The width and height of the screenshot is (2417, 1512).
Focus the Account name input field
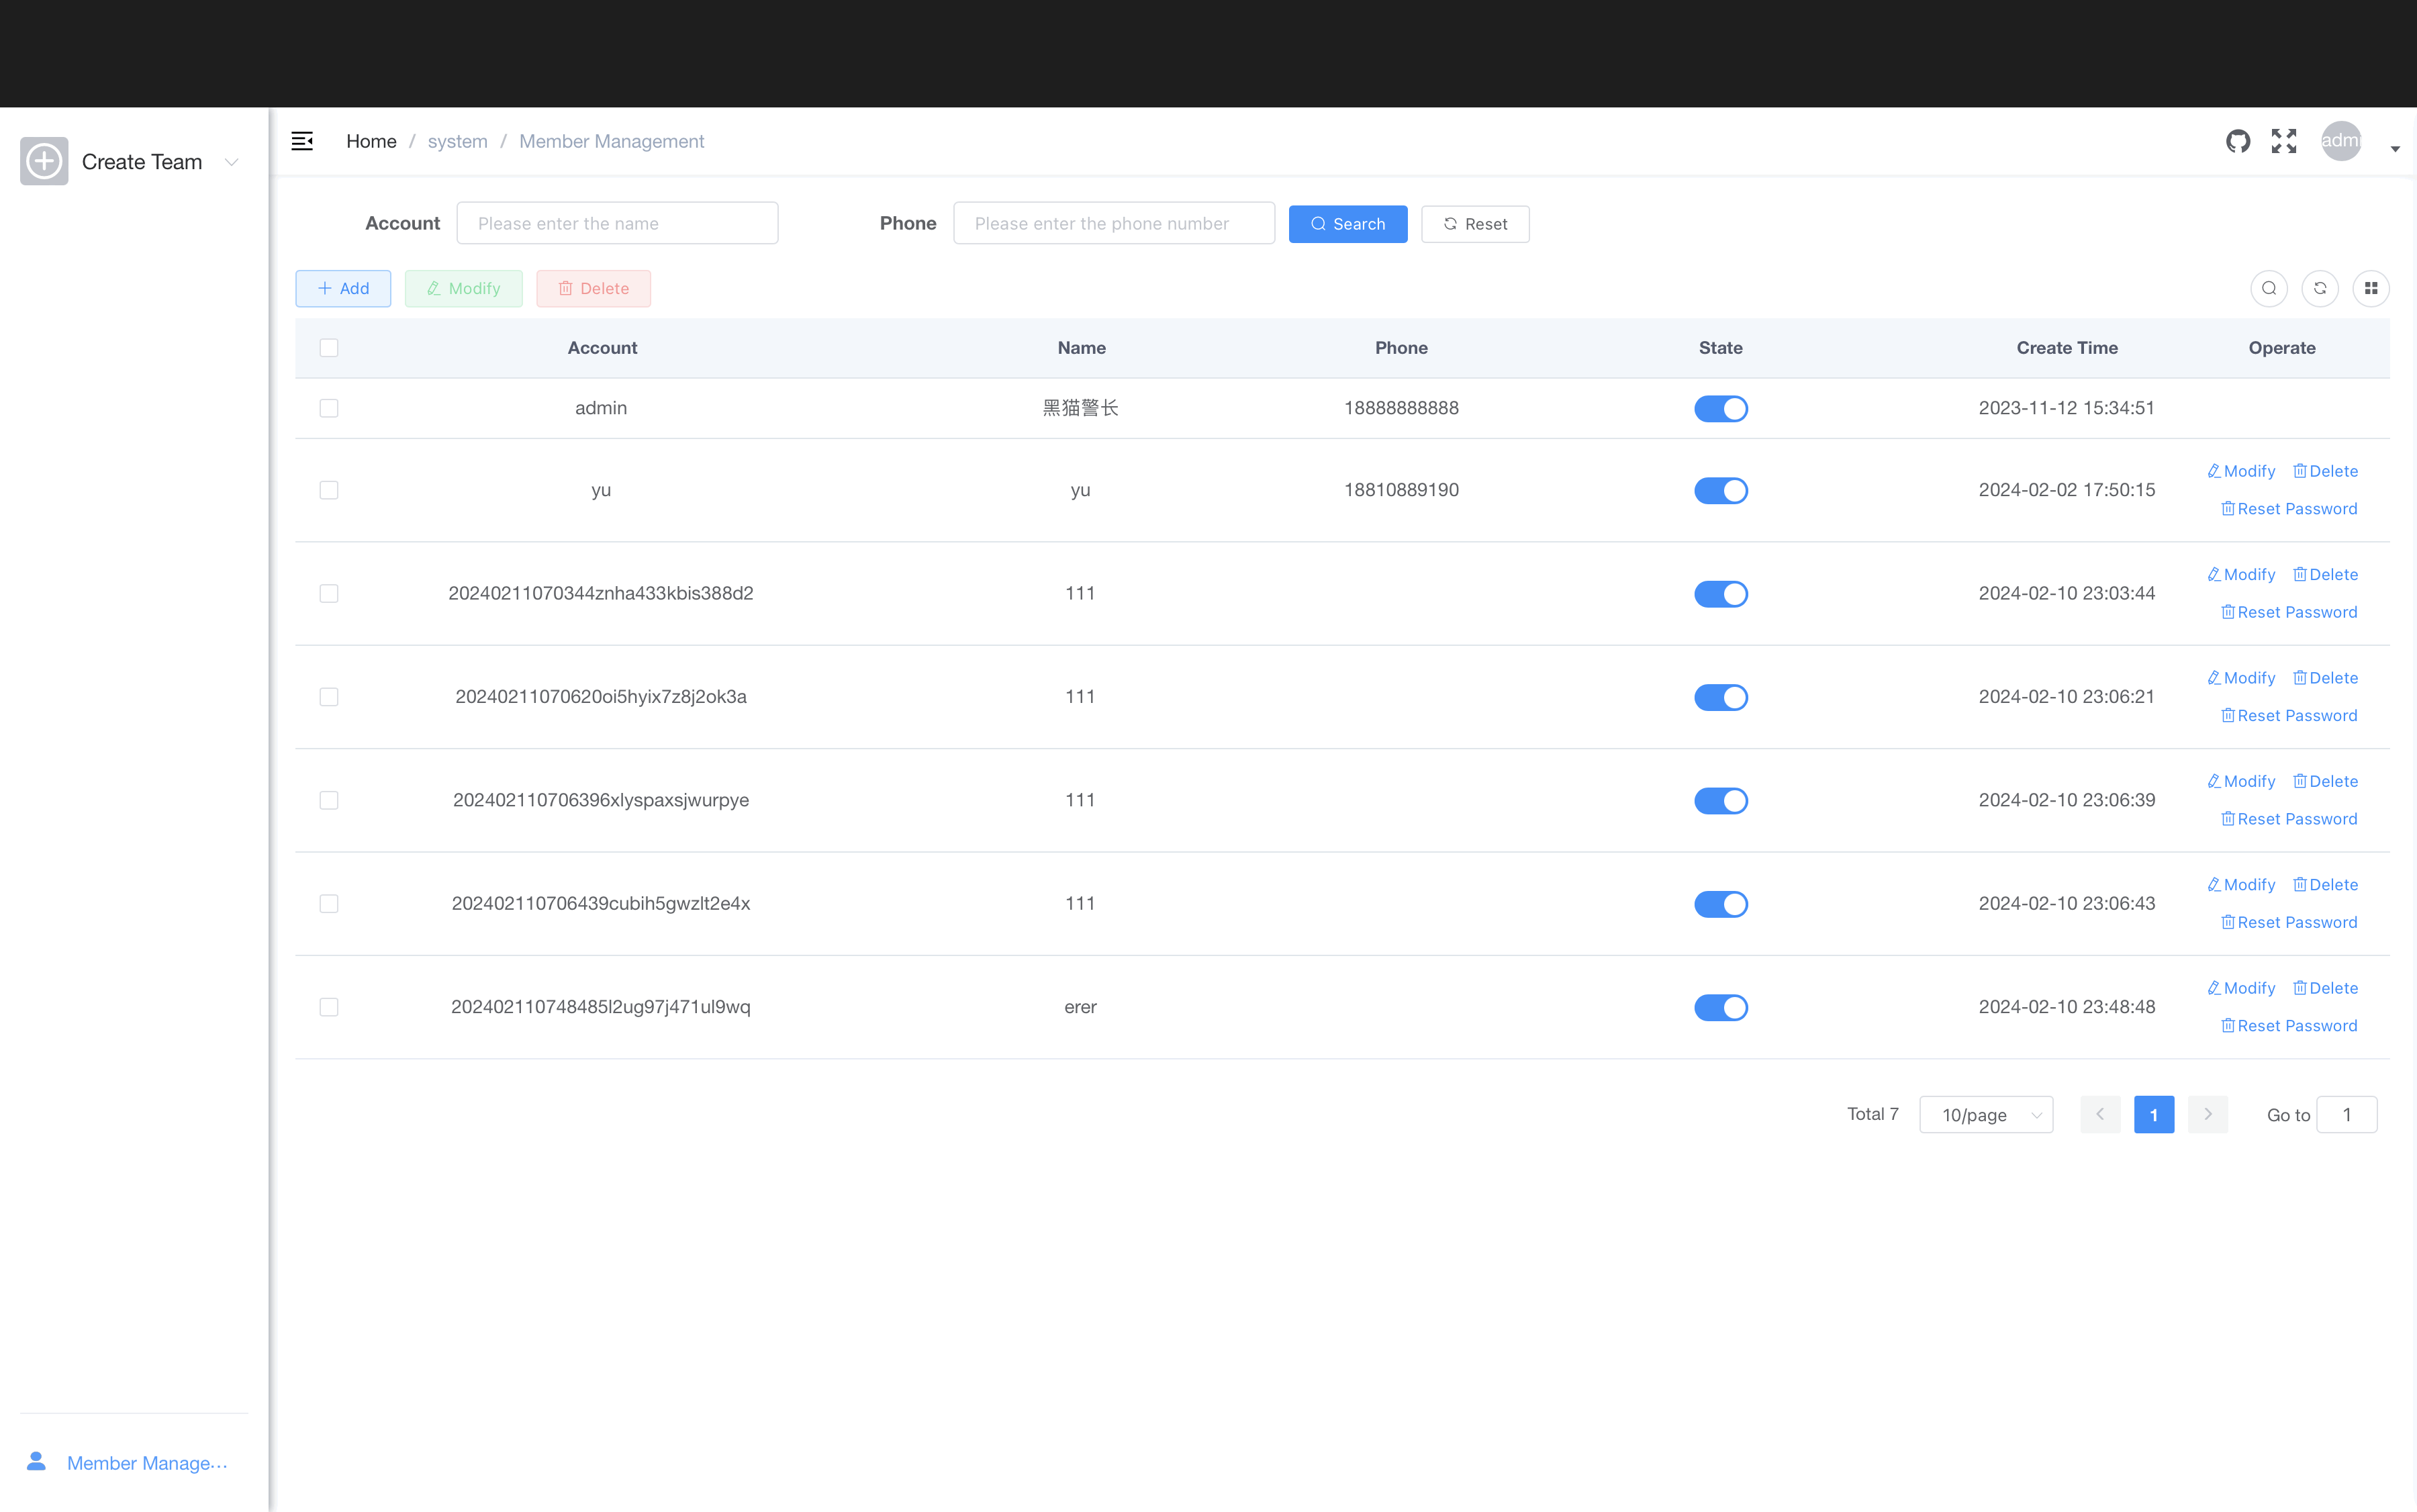617,223
